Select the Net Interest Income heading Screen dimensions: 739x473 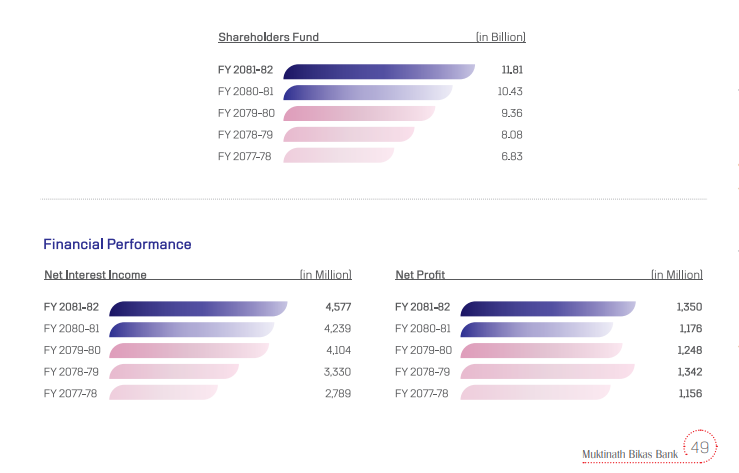[95, 274]
